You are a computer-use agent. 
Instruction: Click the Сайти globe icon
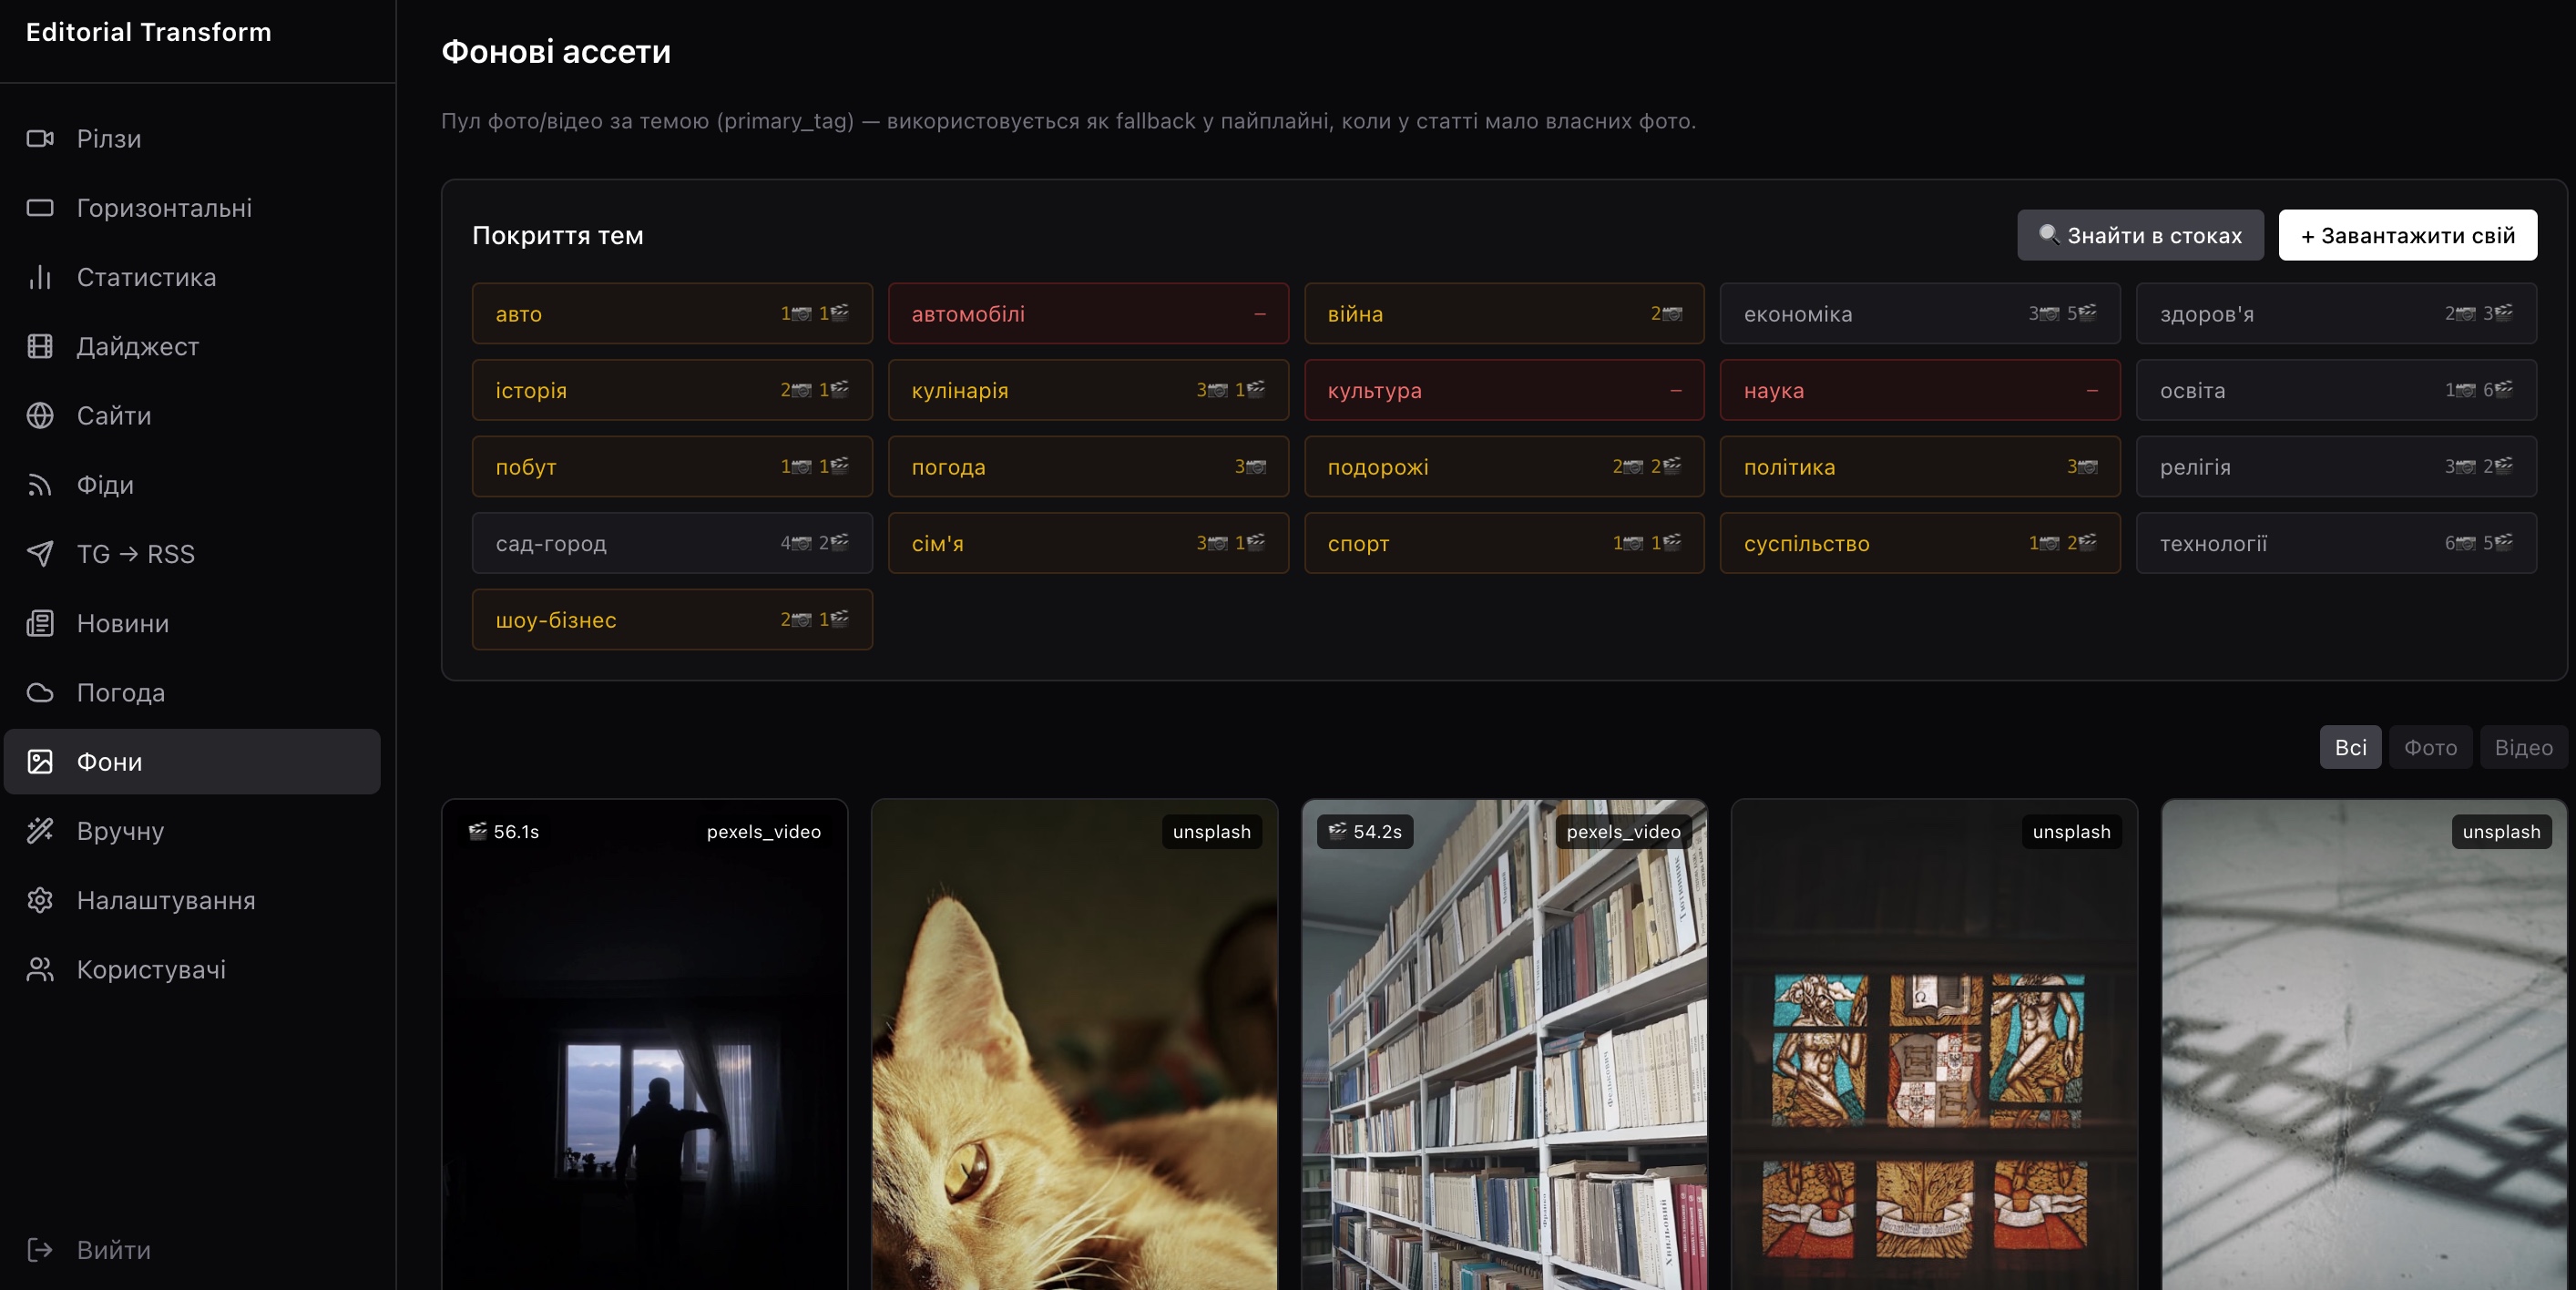pyautogui.click(x=40, y=415)
